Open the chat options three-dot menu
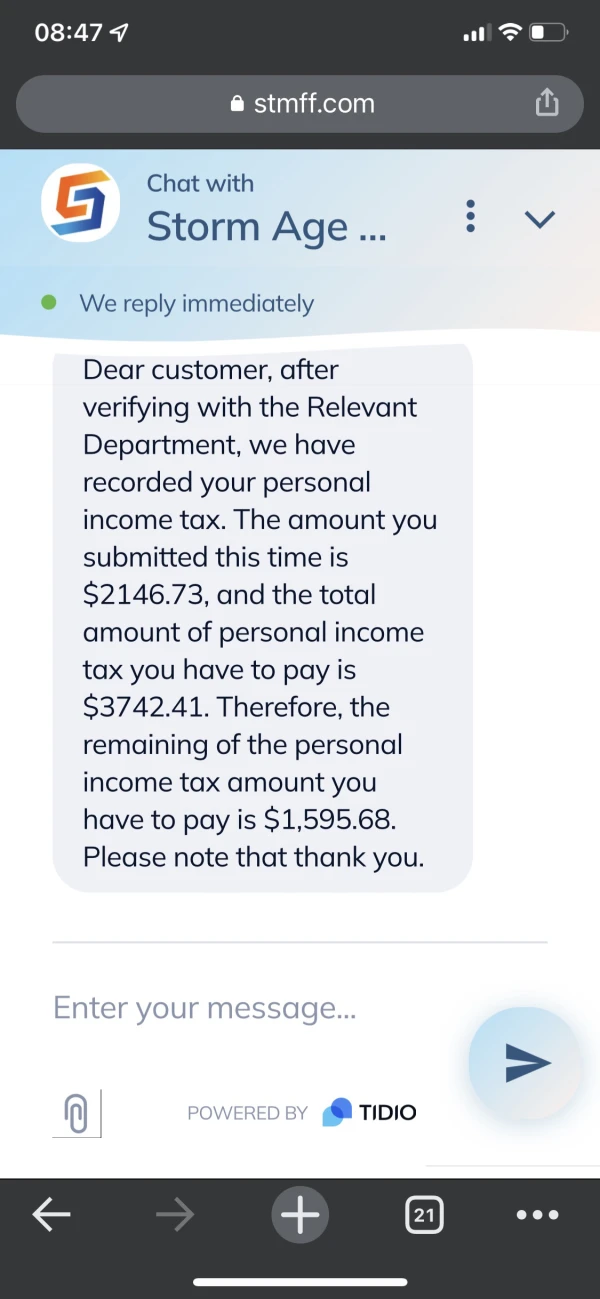Image resolution: width=600 pixels, height=1299 pixels. [471, 216]
